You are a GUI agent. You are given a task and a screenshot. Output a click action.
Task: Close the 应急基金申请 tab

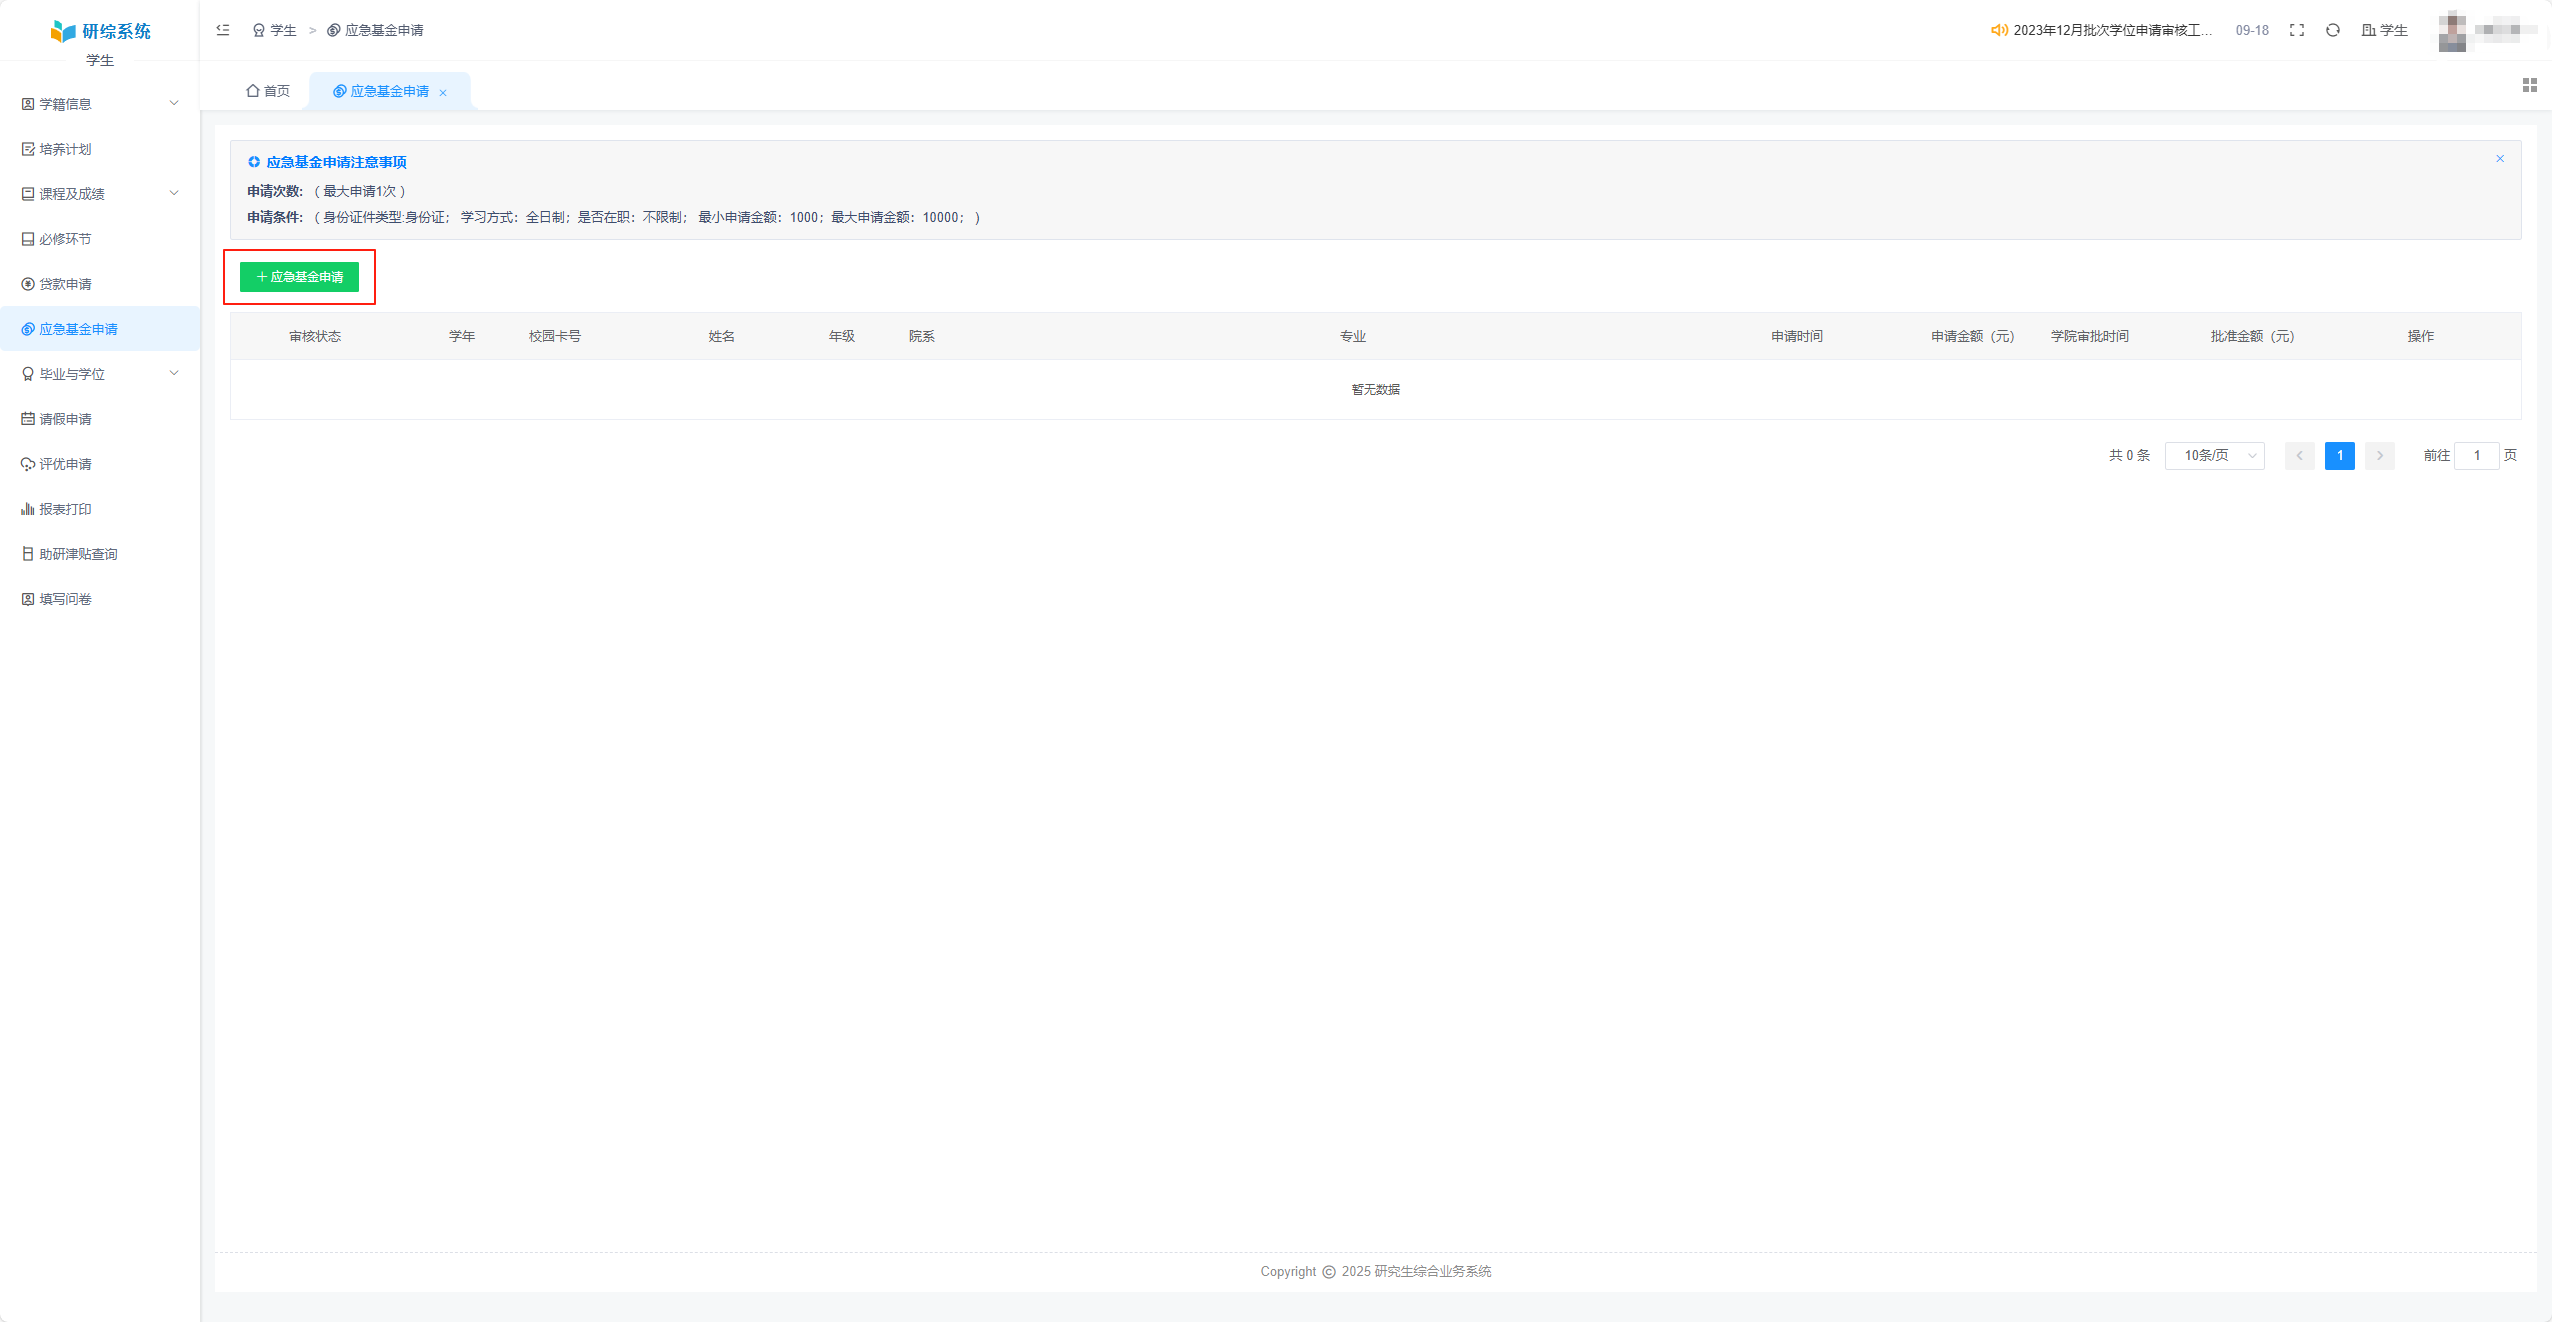pos(443,92)
